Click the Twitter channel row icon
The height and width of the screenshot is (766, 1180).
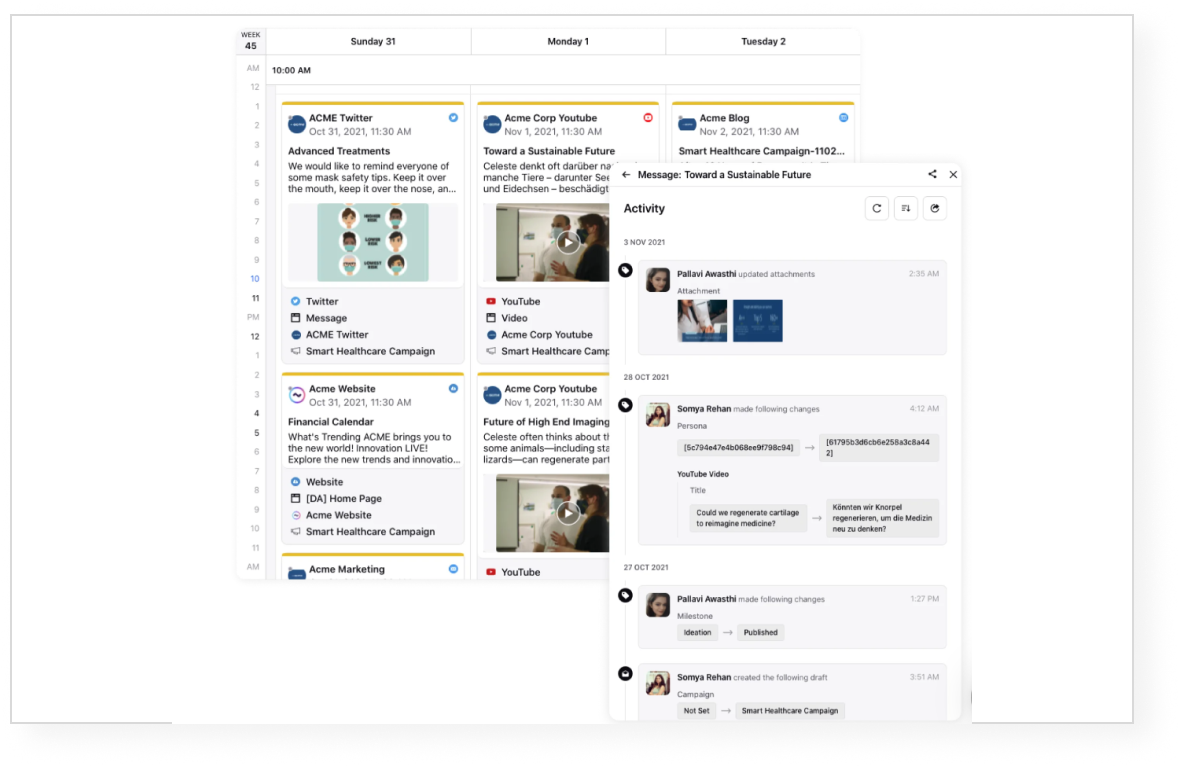(295, 301)
